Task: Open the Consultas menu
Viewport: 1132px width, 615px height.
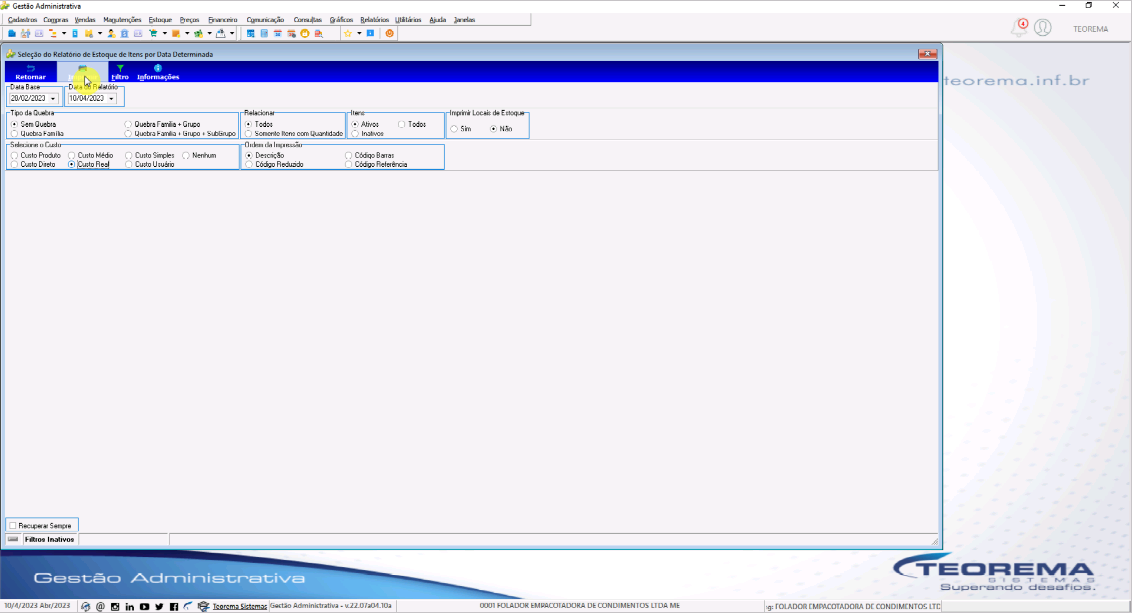Action: 308,19
